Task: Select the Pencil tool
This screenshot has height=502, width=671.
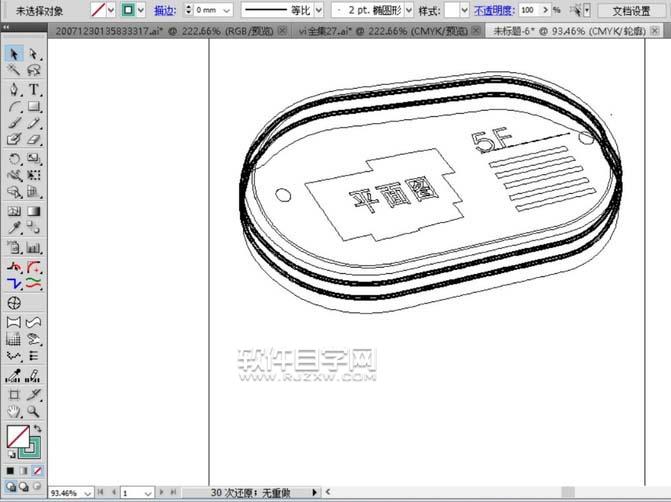Action: [33, 123]
